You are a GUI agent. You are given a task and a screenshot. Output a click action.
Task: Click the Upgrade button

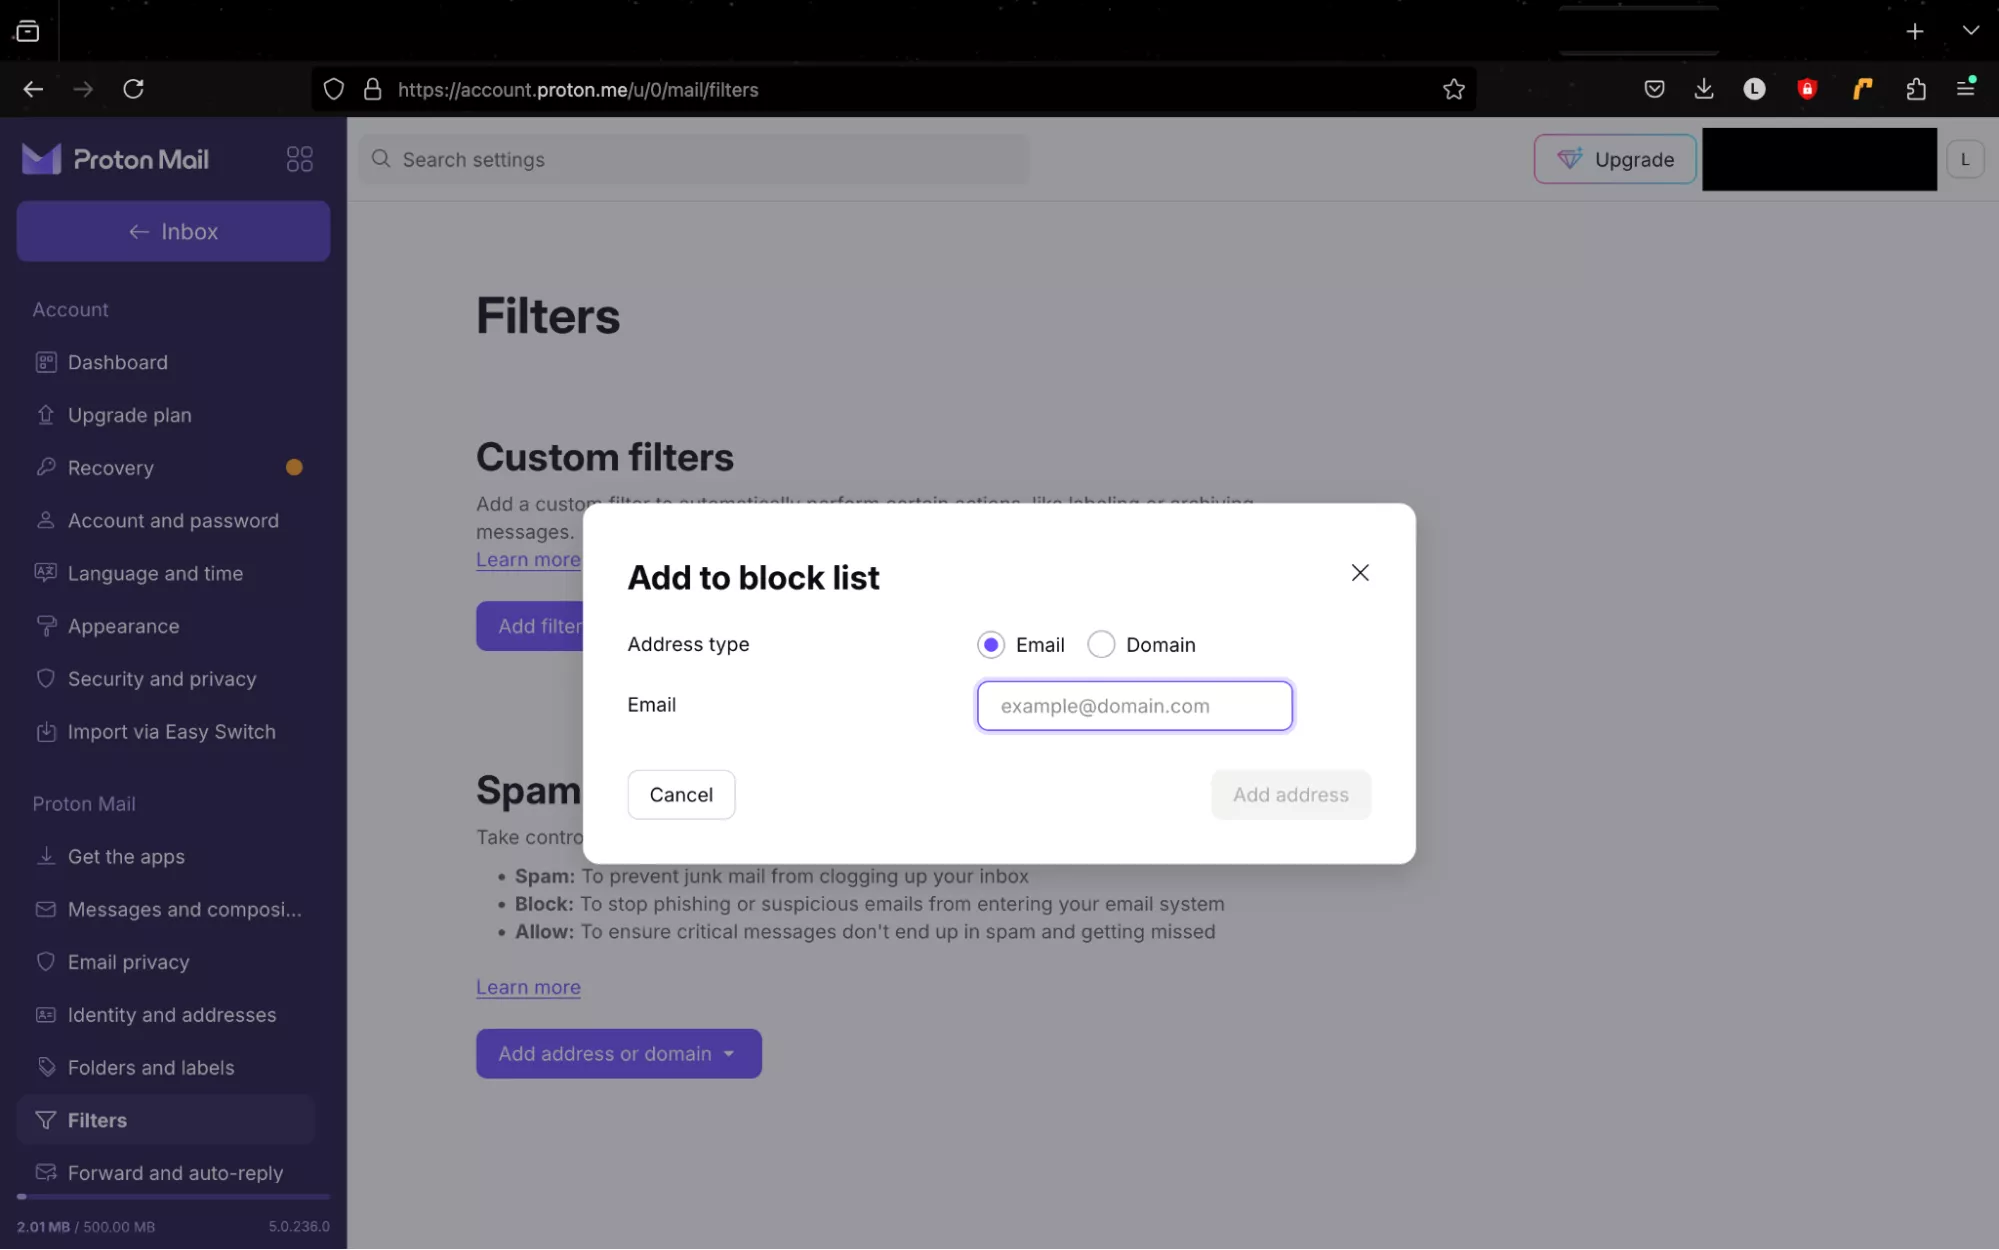tap(1614, 159)
